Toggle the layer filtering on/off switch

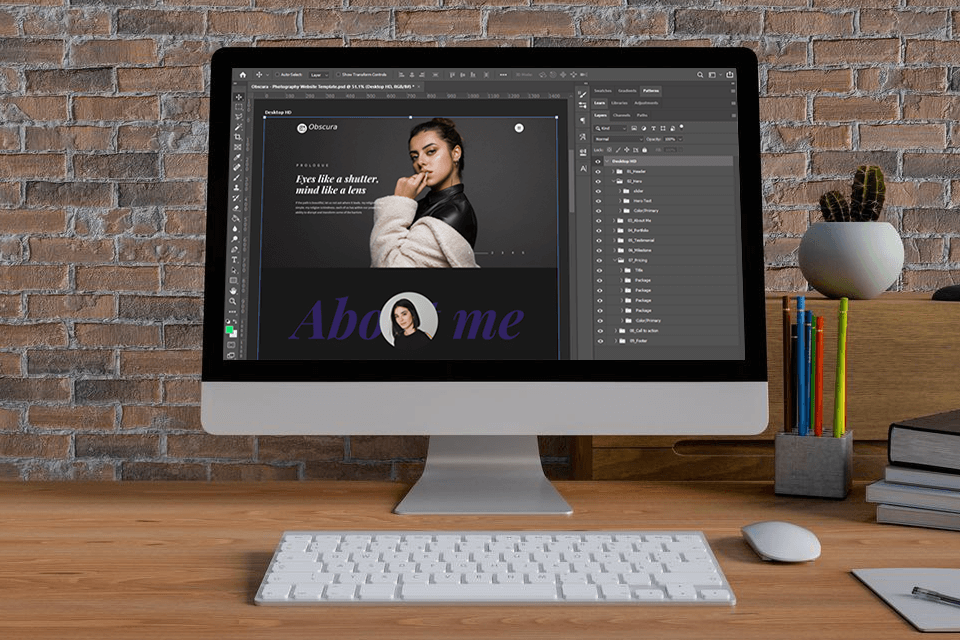[x=681, y=127]
